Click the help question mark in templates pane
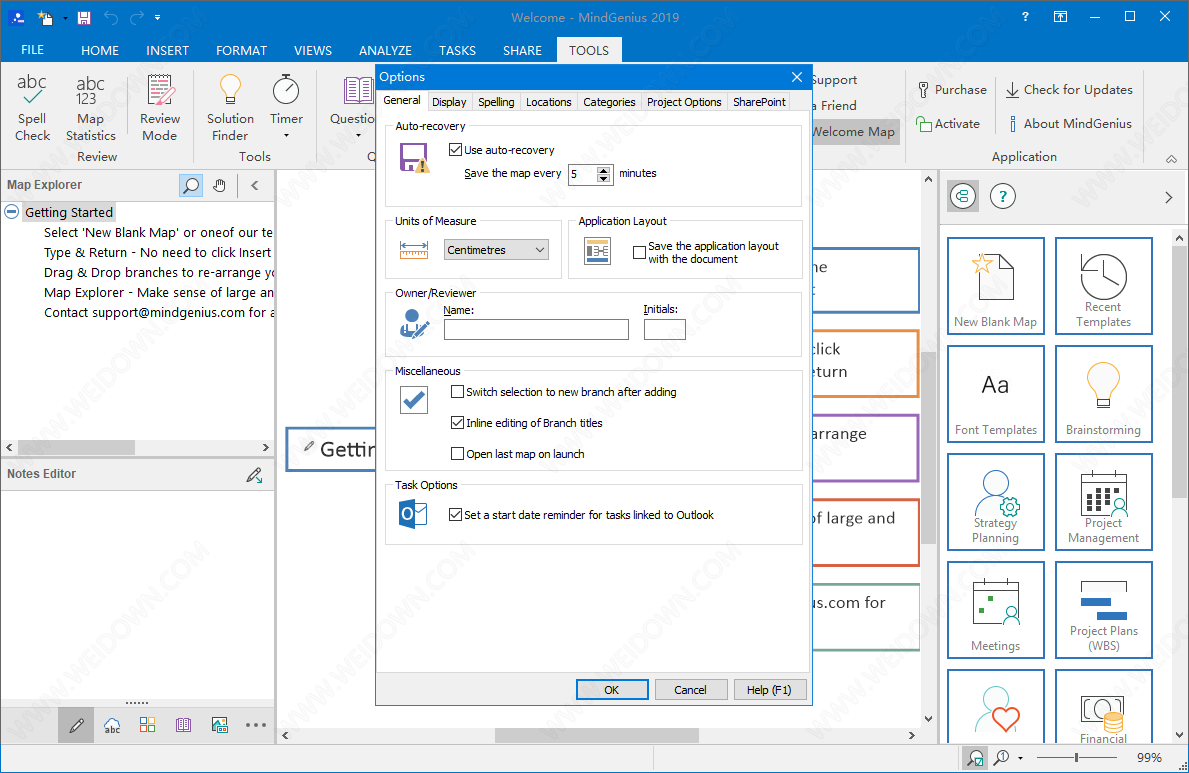Screen dimensions: 1189x773 1002,197
